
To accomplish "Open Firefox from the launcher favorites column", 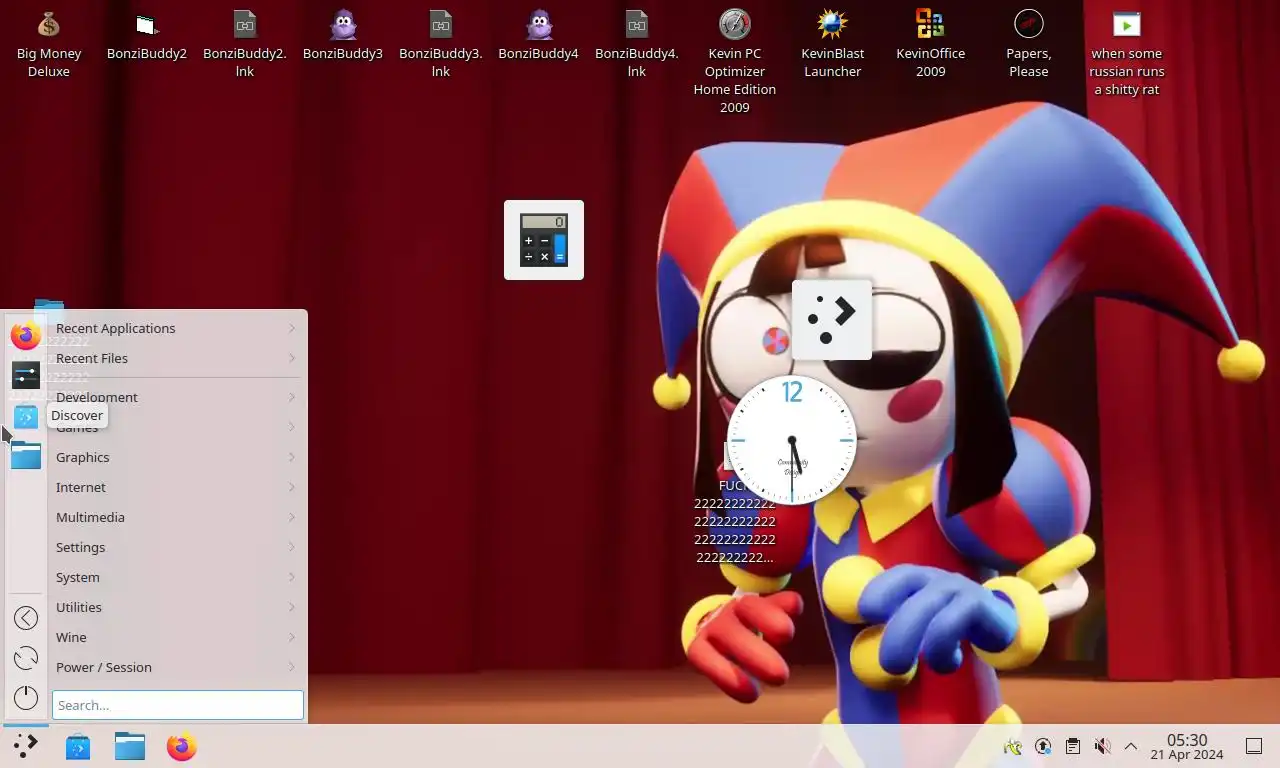I will 26,336.
